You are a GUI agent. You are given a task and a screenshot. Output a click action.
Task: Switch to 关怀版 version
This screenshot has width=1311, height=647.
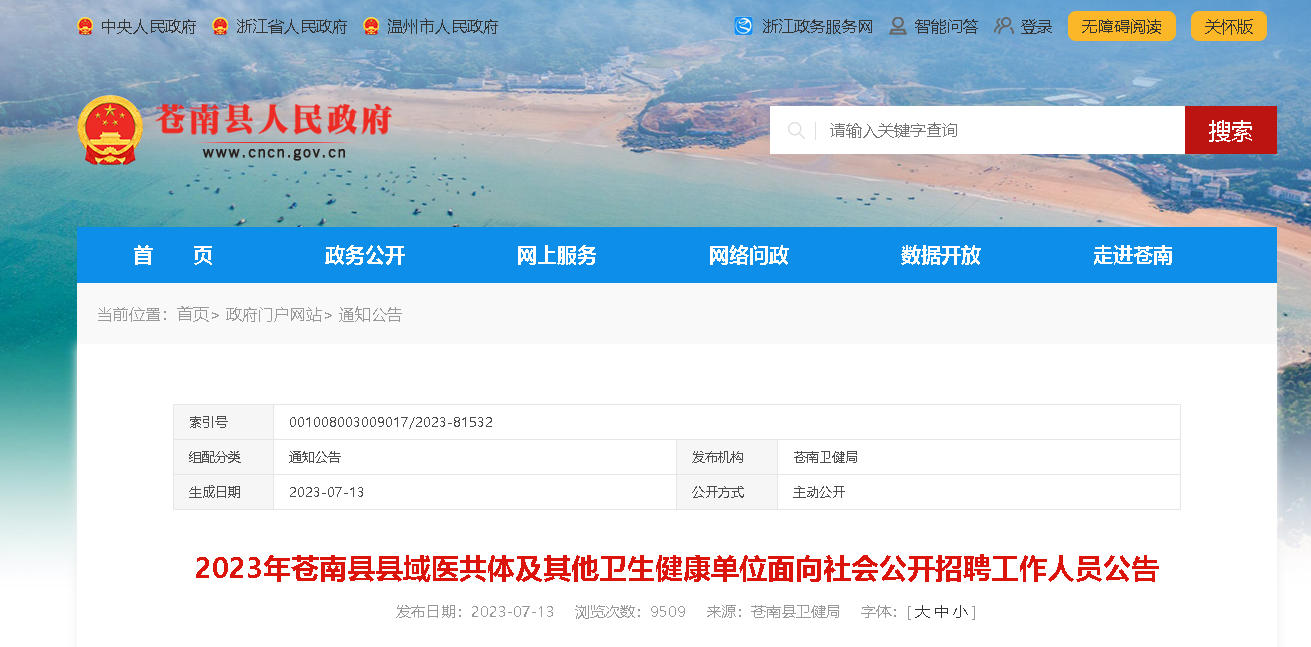[x=1229, y=26]
